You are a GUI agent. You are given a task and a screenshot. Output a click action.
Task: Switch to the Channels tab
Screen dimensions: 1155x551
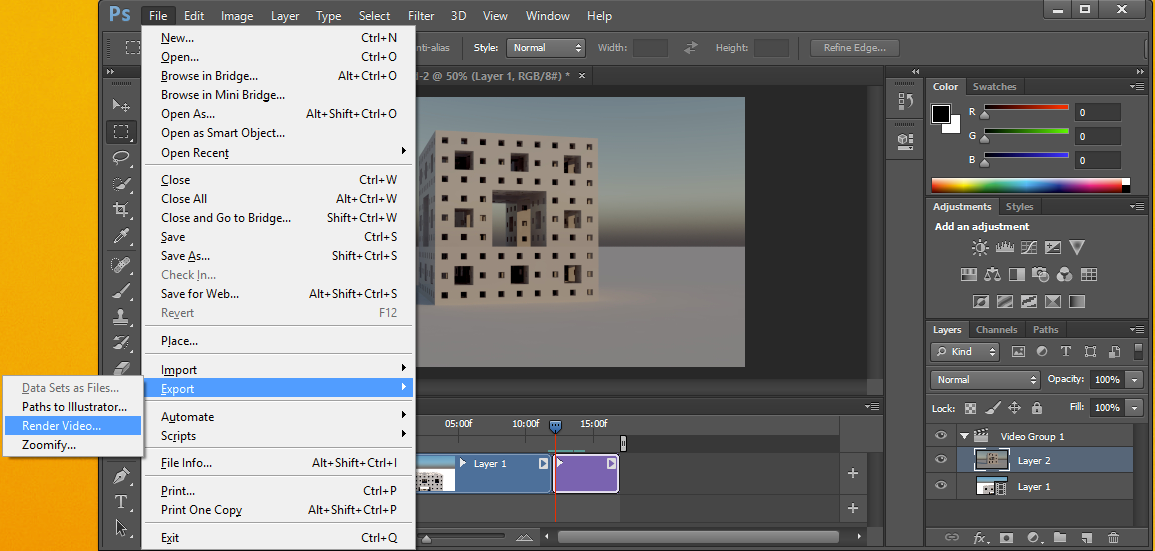click(996, 329)
